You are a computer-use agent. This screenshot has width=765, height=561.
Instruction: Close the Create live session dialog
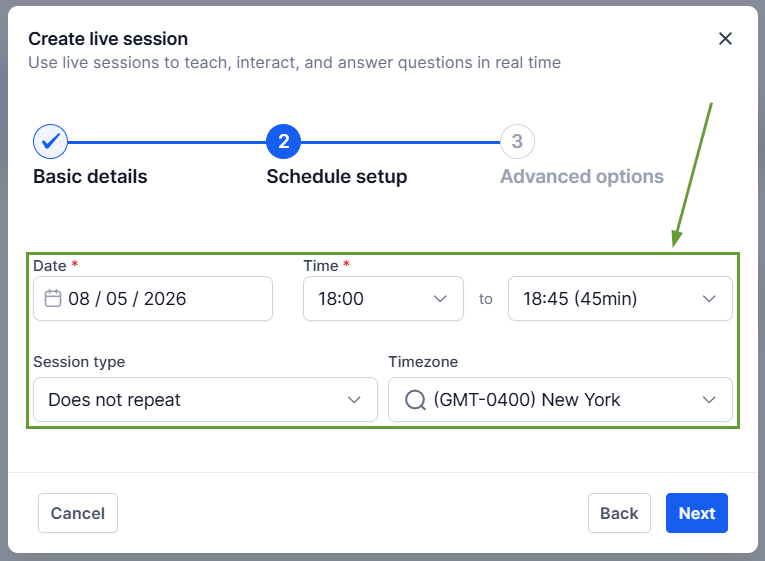(x=726, y=39)
